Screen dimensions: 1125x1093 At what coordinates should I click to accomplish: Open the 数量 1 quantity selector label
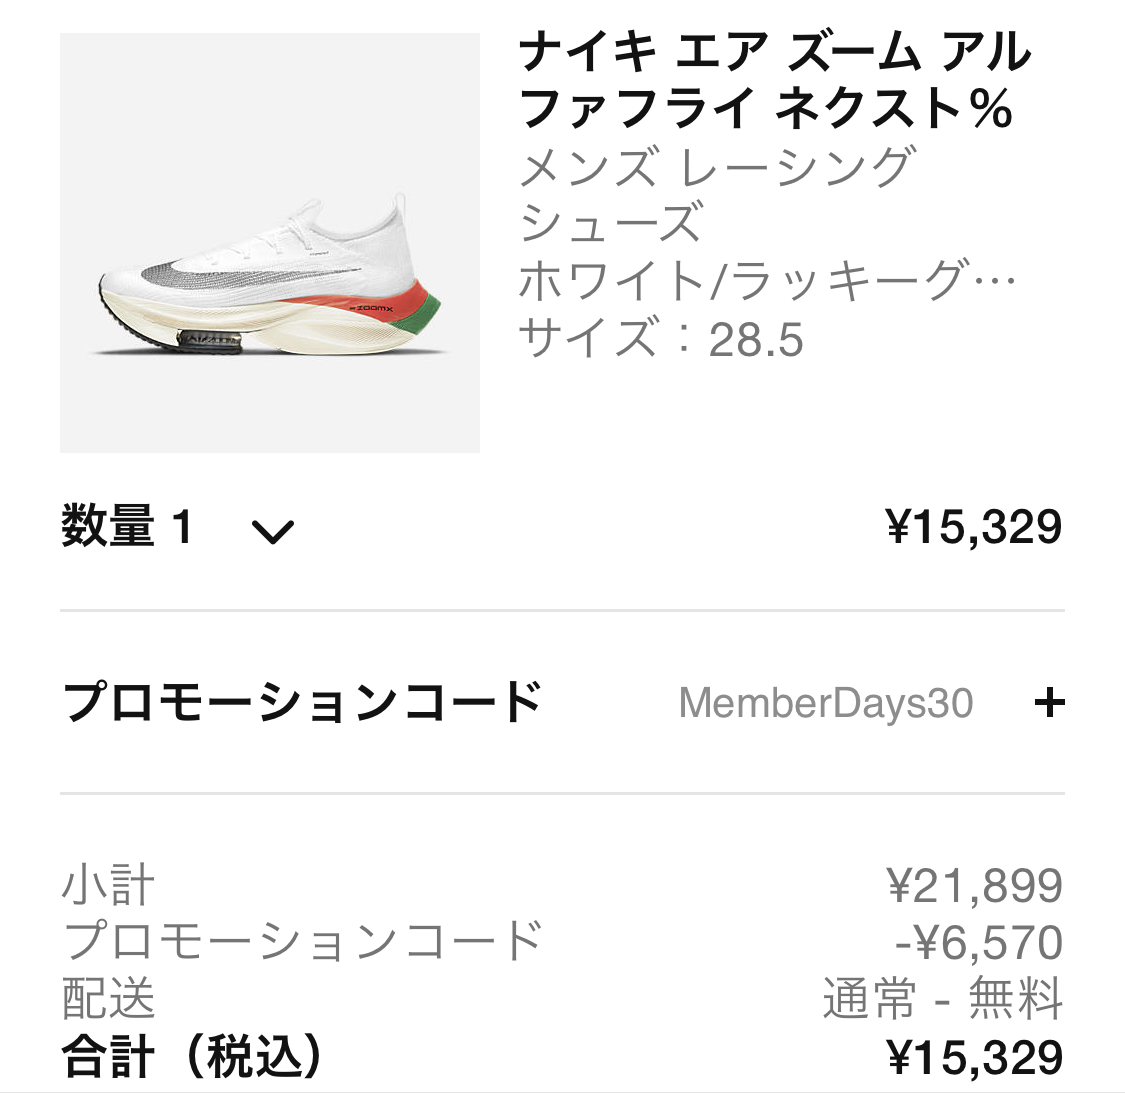coord(127,527)
